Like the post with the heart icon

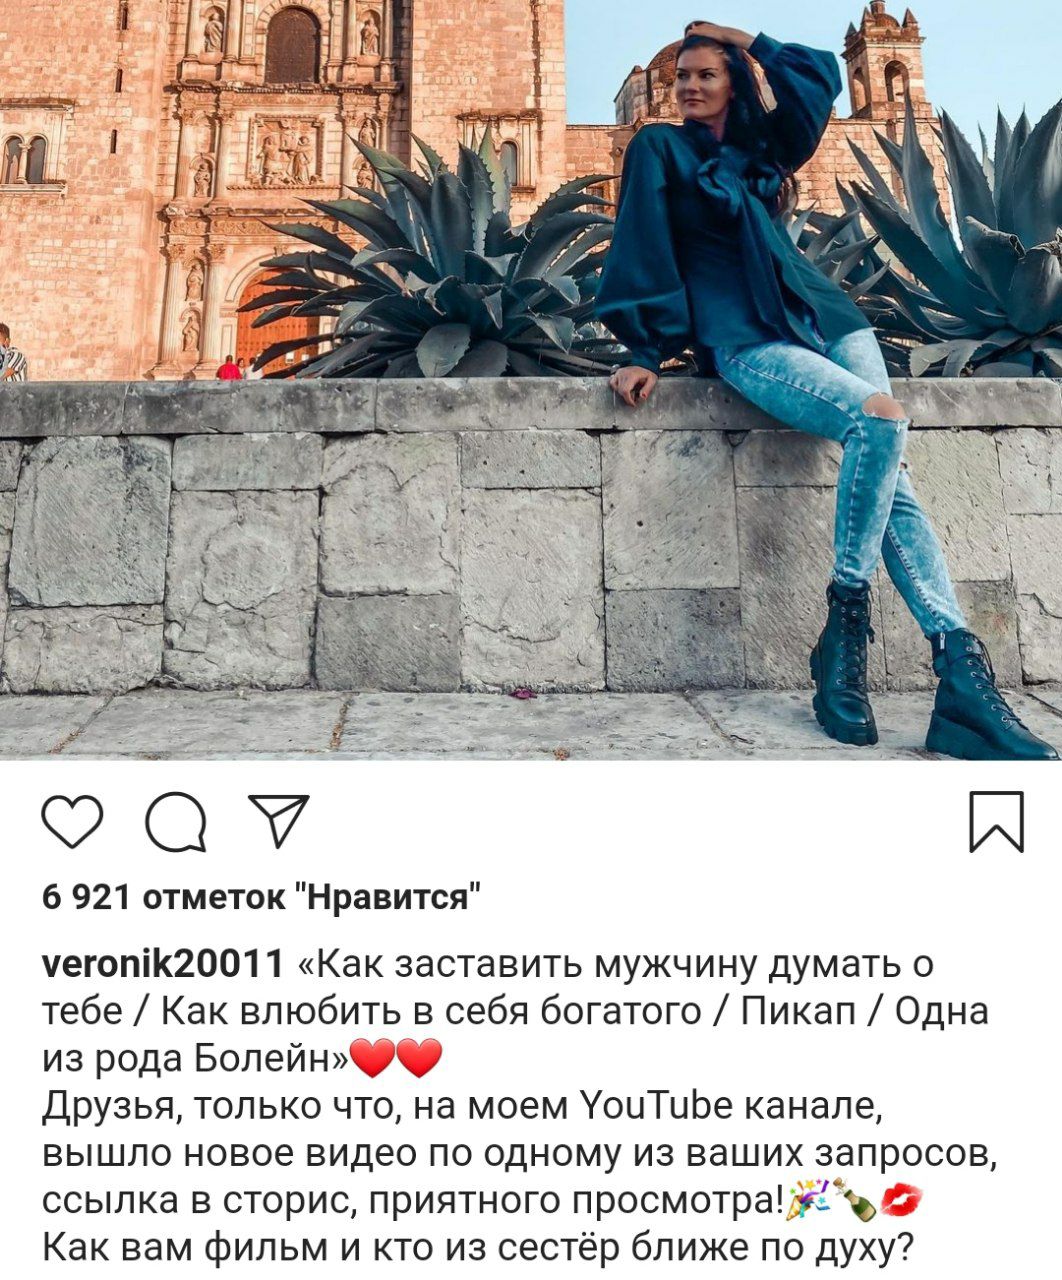coord(72,822)
